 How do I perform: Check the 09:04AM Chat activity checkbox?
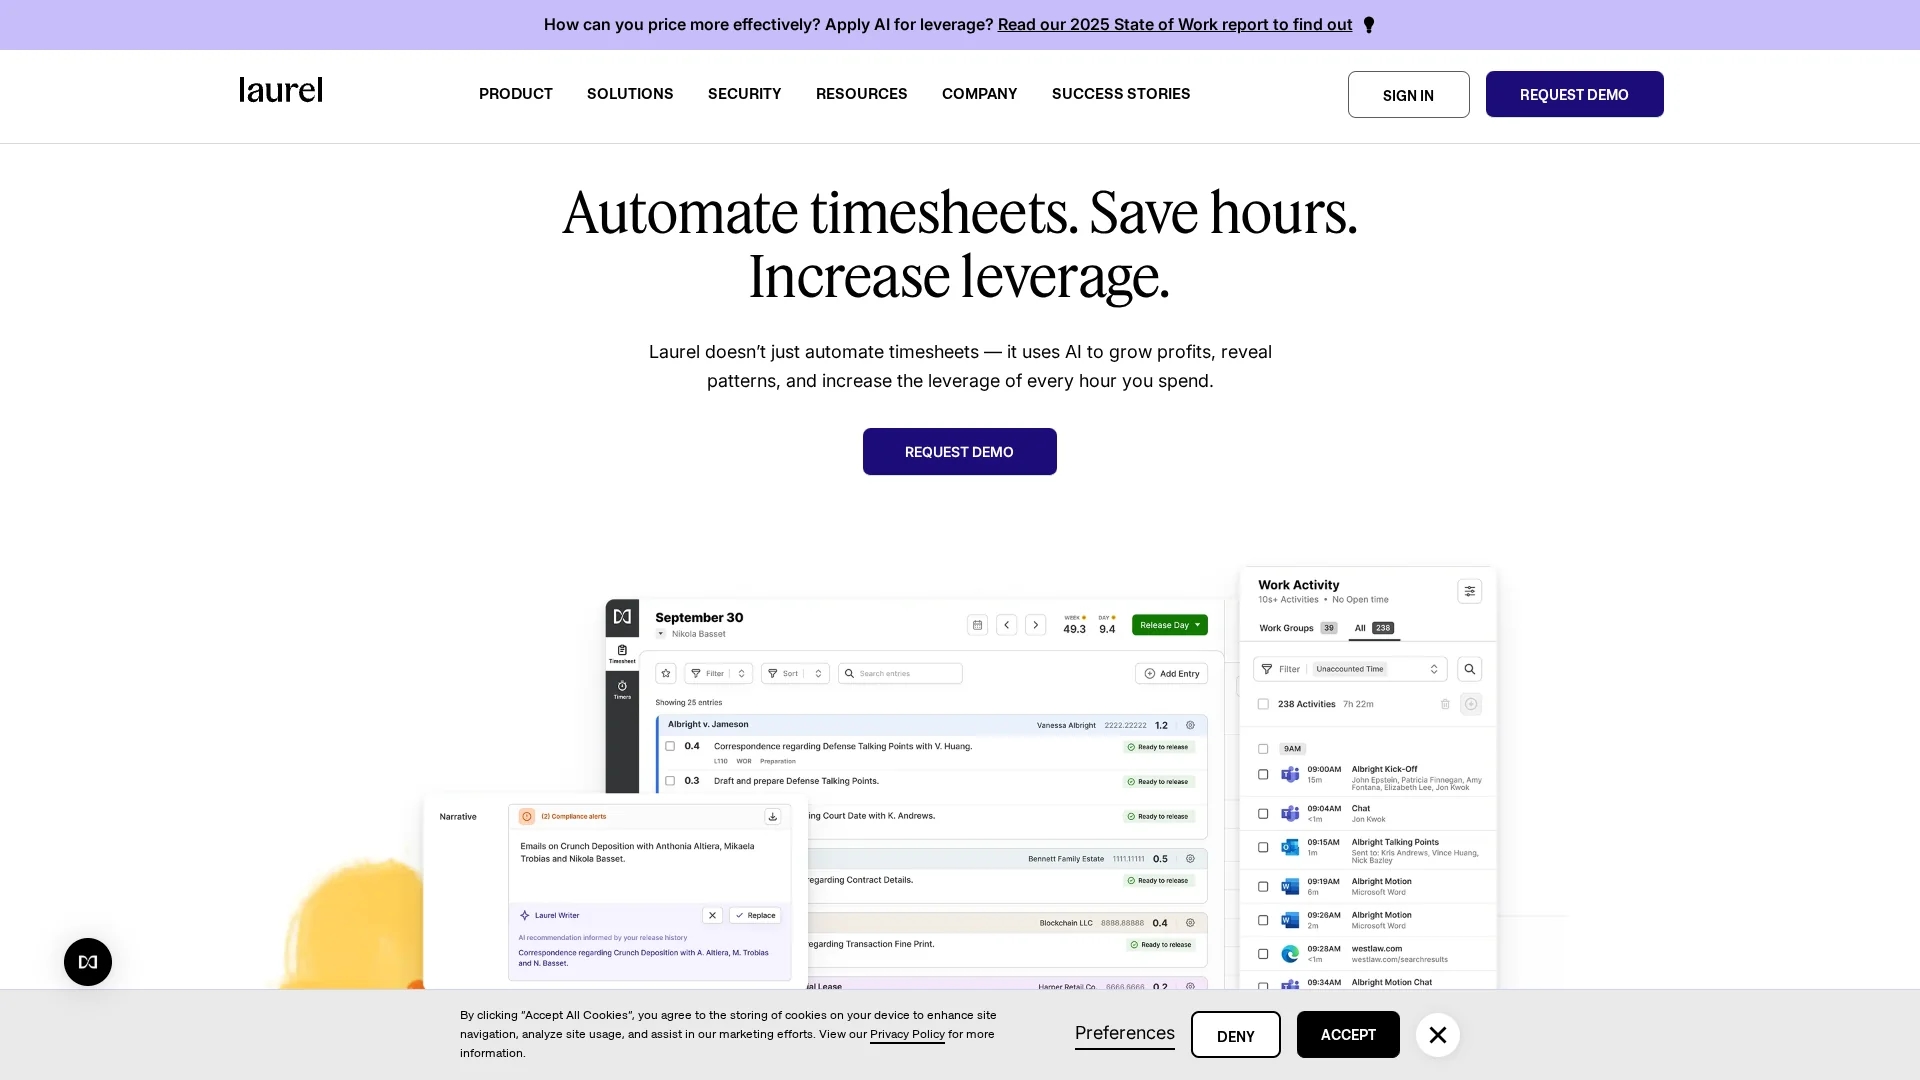(x=1263, y=814)
